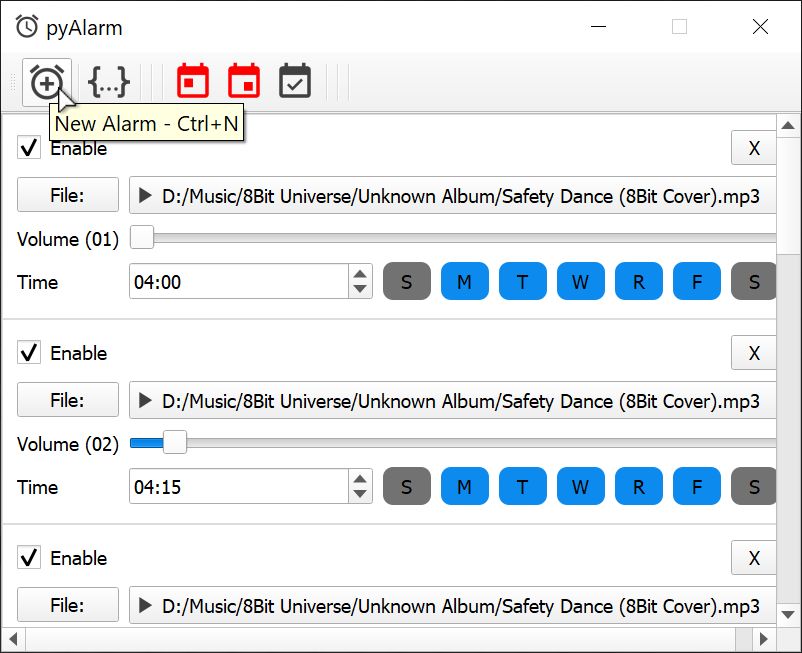
Task: Toggle Thursday (R) on the 04:00 alarm
Action: tap(639, 281)
